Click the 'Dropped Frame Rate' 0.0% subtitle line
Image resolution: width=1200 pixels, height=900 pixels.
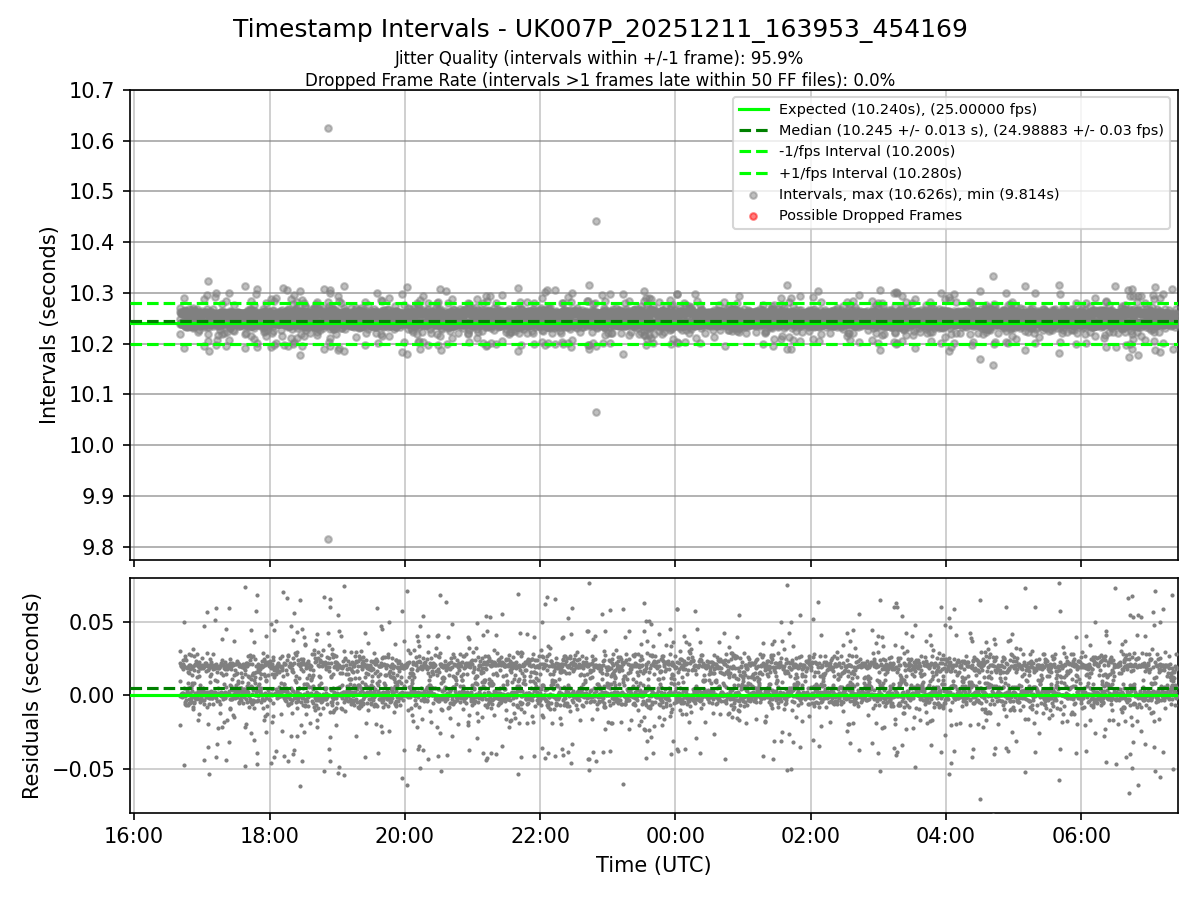tap(599, 80)
